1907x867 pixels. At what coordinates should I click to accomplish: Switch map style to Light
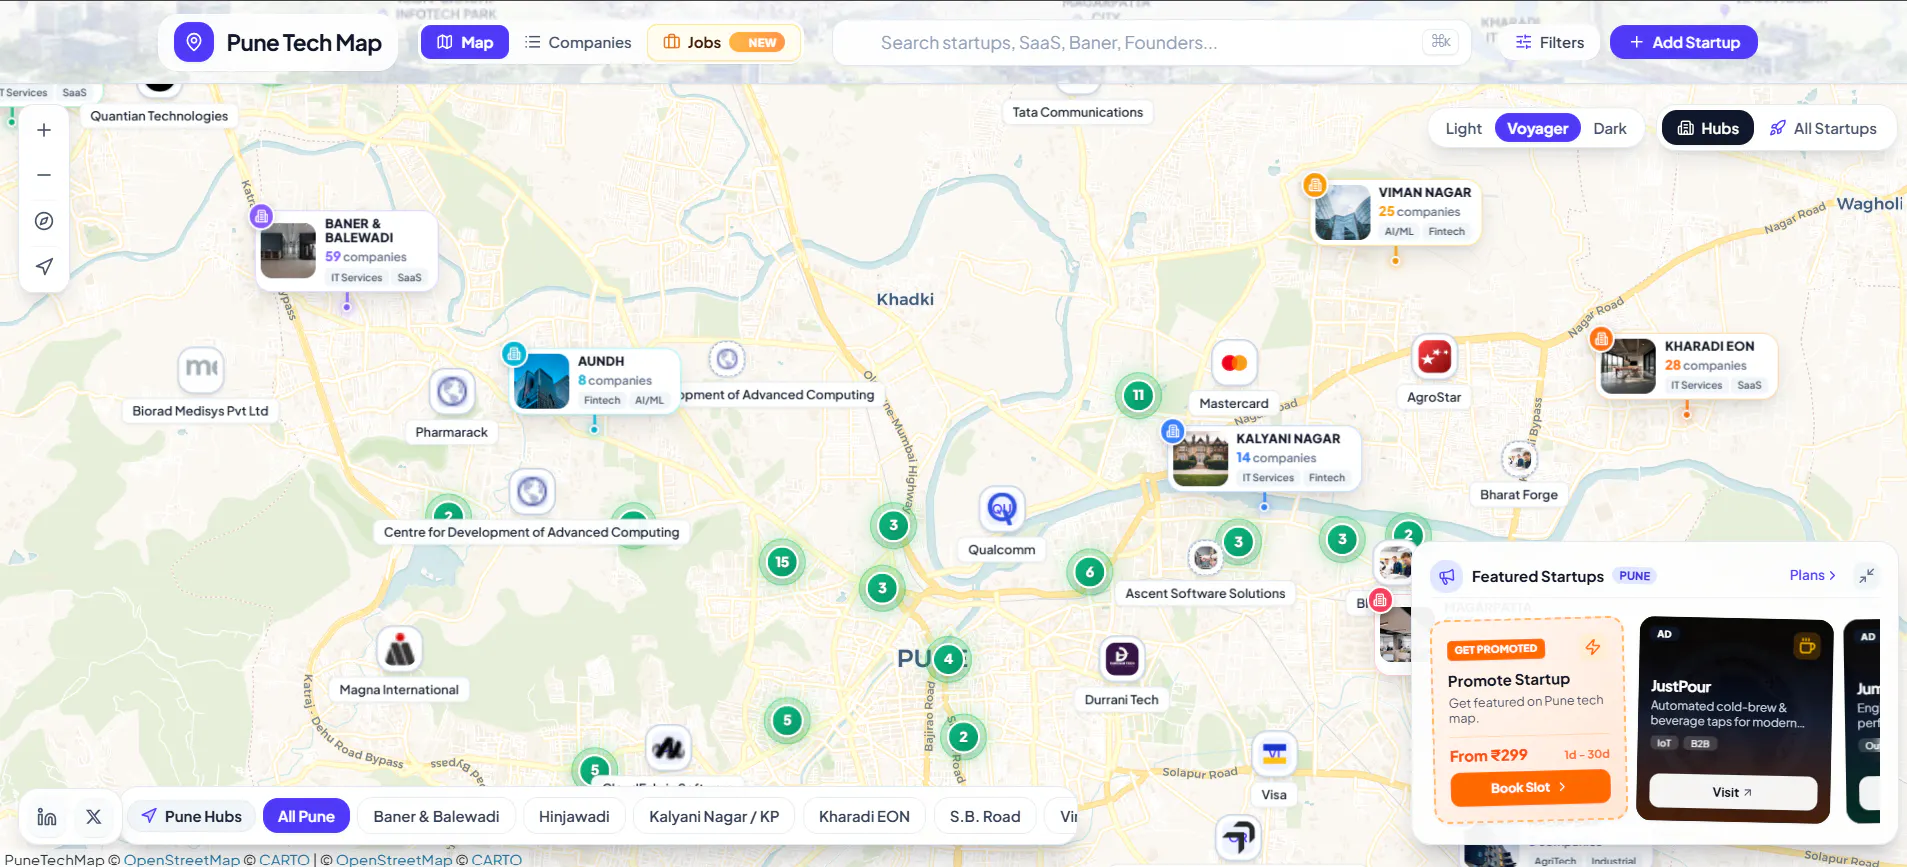pyautogui.click(x=1464, y=128)
